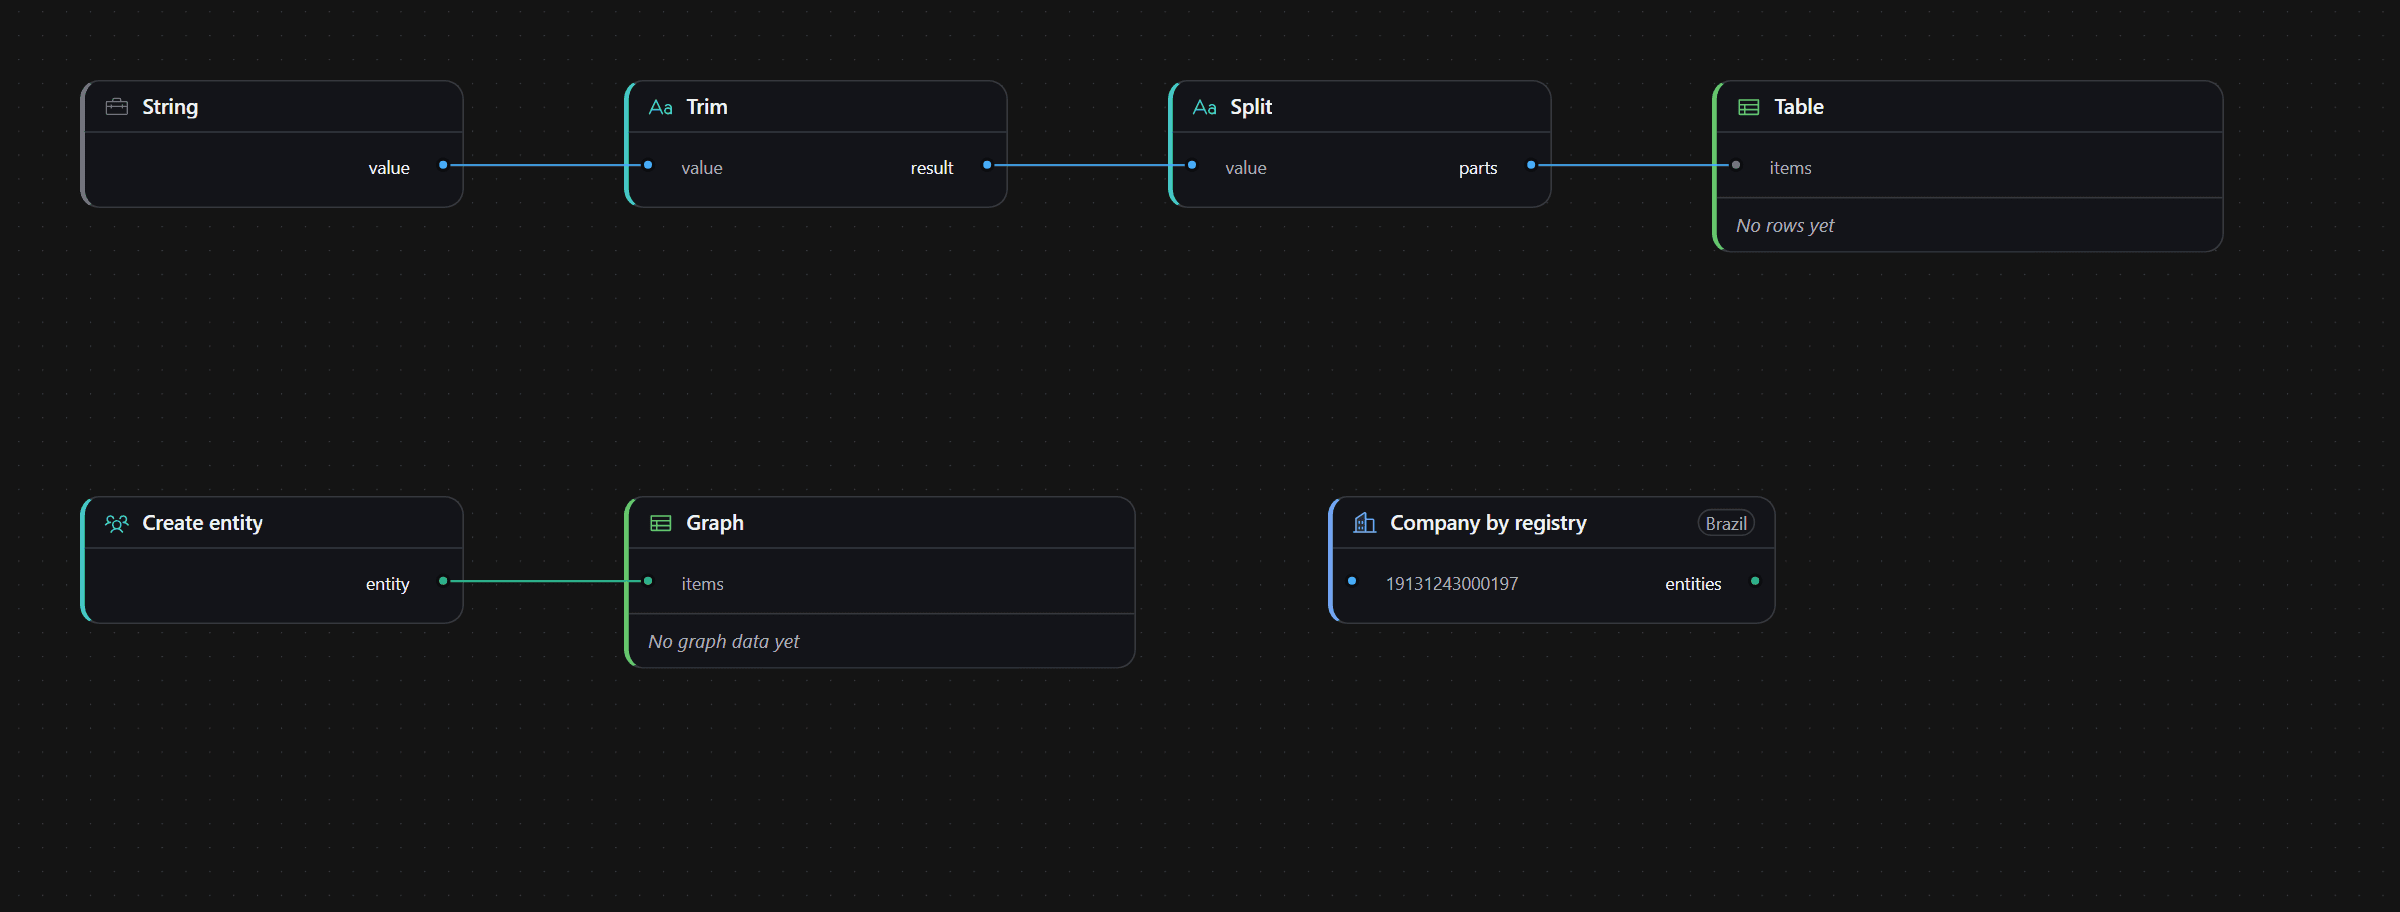
Task: Select the Split node value input port
Action: [1192, 165]
